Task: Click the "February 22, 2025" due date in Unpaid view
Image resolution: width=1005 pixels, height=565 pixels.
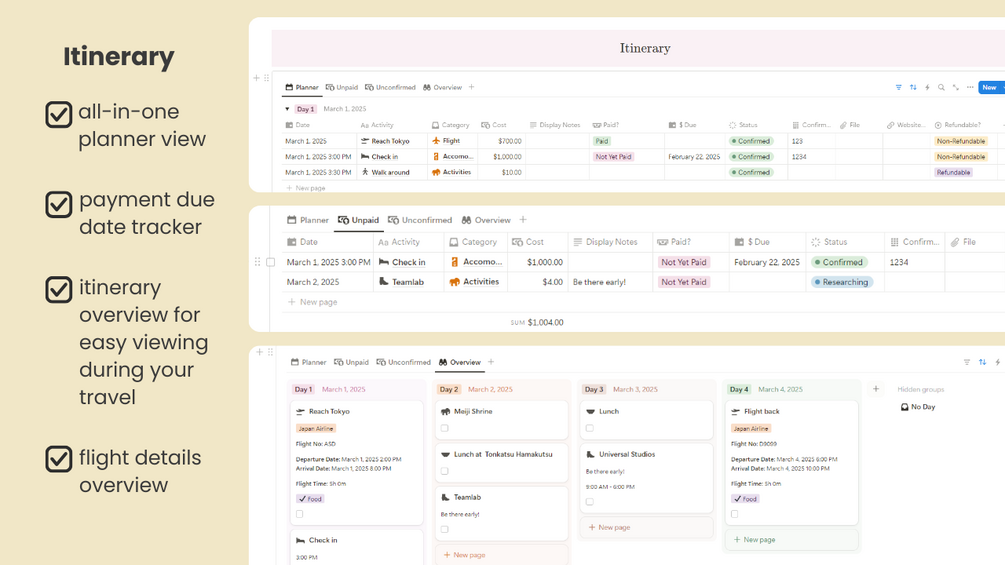Action: (767, 262)
